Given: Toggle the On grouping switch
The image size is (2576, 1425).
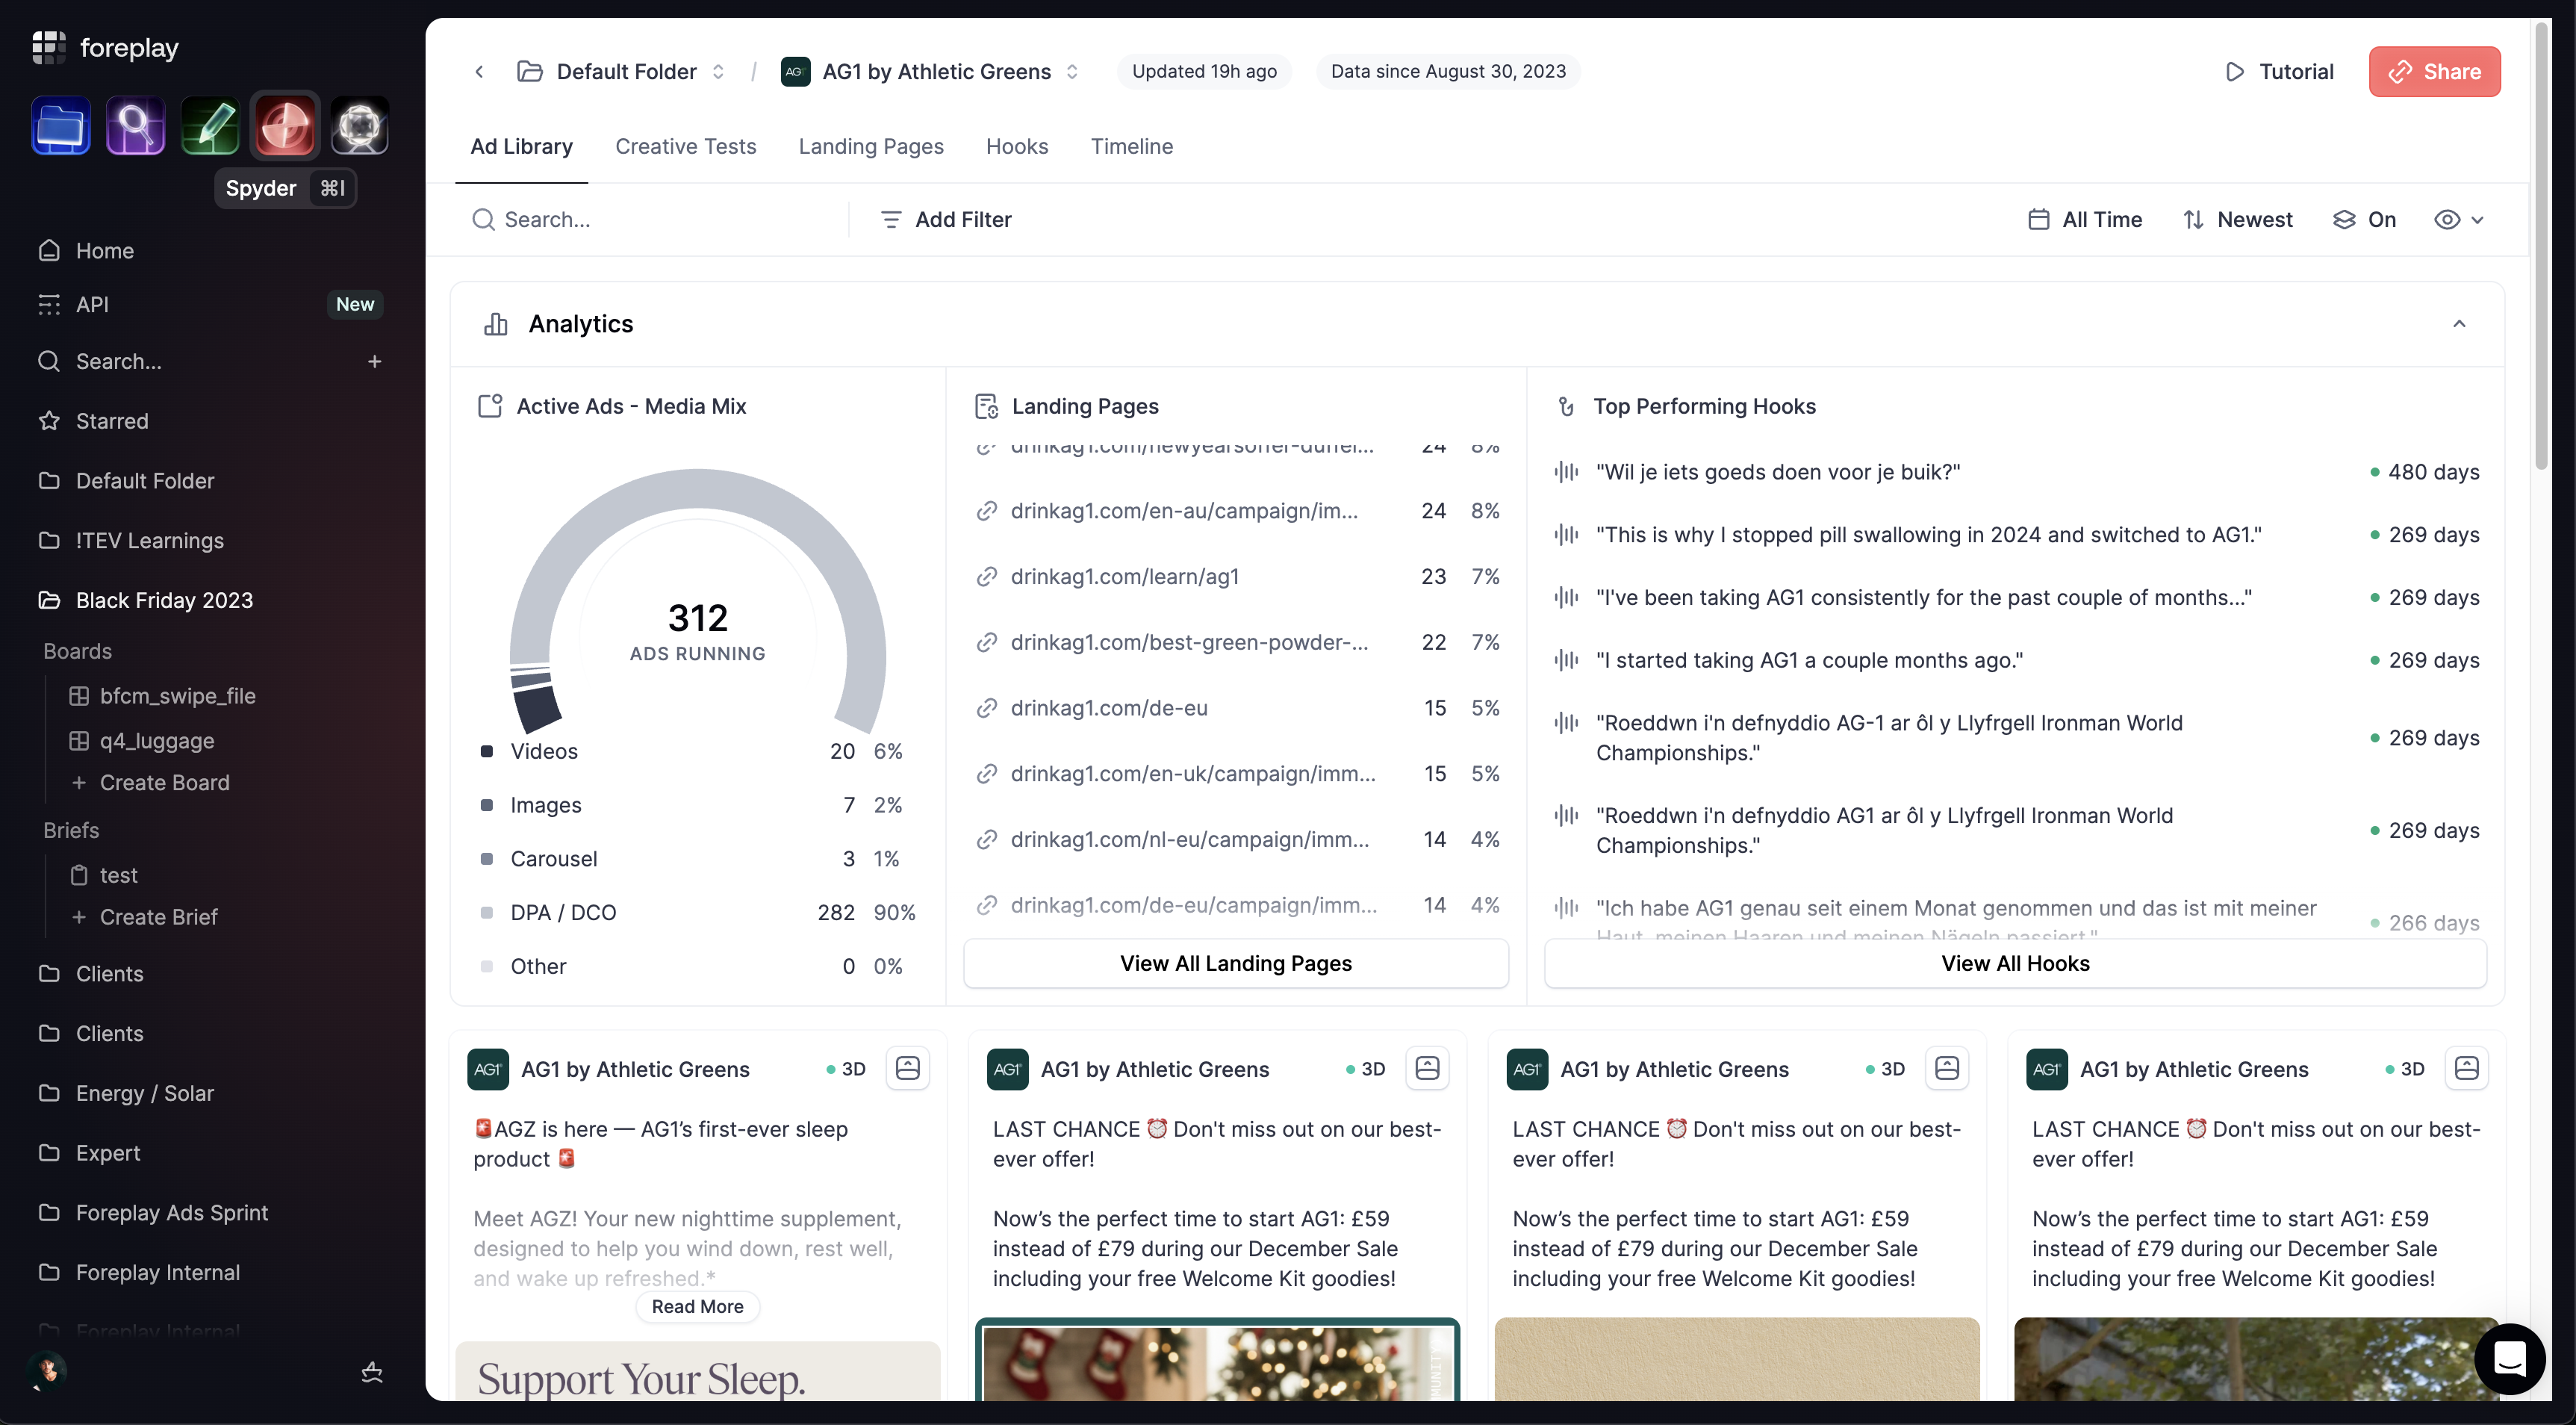Looking at the screenshot, I should point(2364,219).
